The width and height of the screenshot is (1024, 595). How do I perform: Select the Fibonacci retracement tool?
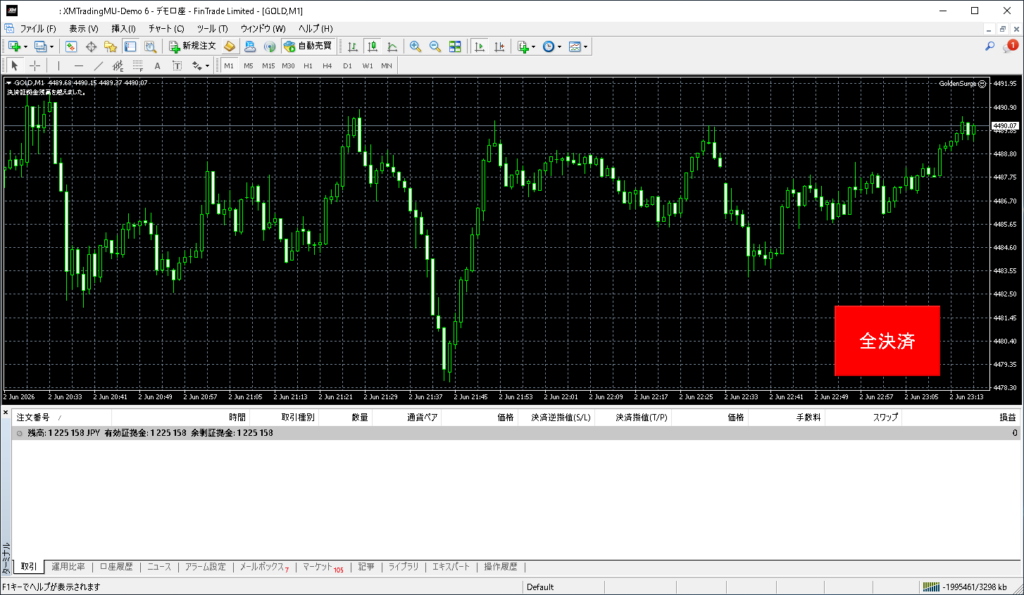click(x=137, y=65)
